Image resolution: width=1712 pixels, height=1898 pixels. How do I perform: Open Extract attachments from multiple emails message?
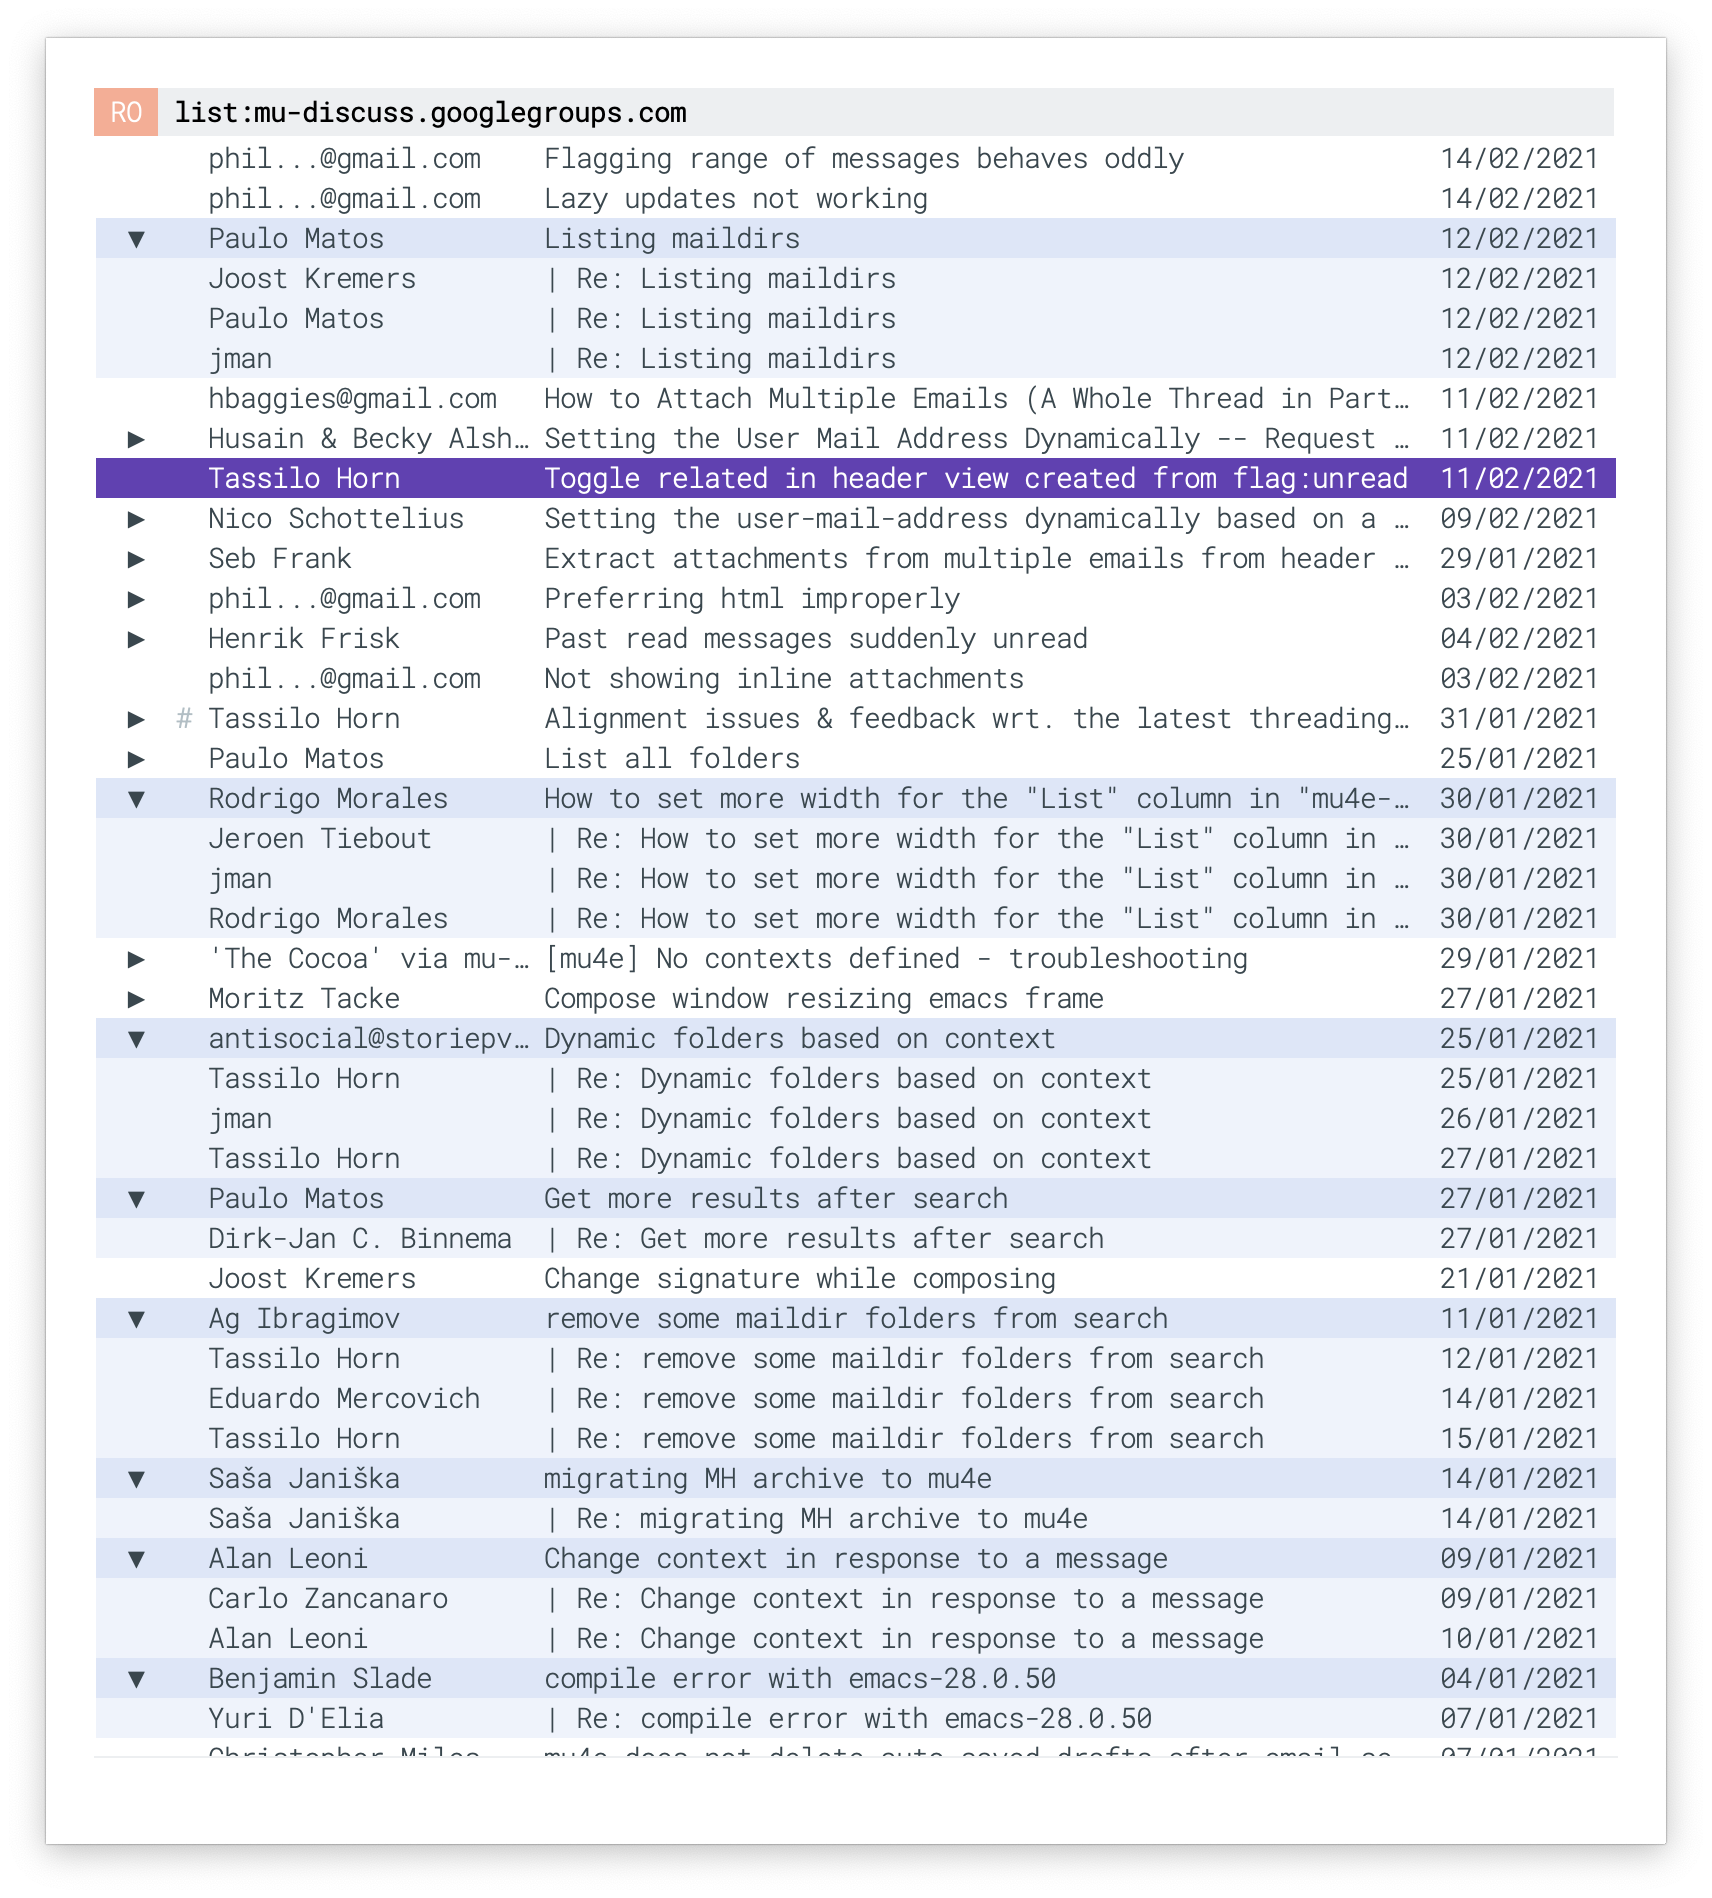click(856, 559)
